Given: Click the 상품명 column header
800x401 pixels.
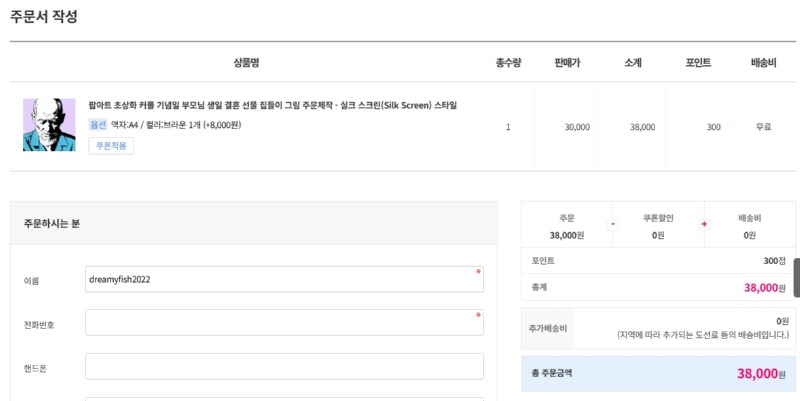Looking at the screenshot, I should pos(246,63).
